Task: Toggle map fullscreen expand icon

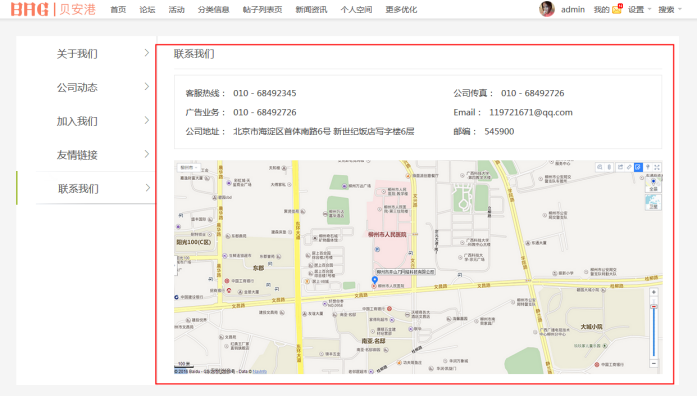Action: (657, 167)
